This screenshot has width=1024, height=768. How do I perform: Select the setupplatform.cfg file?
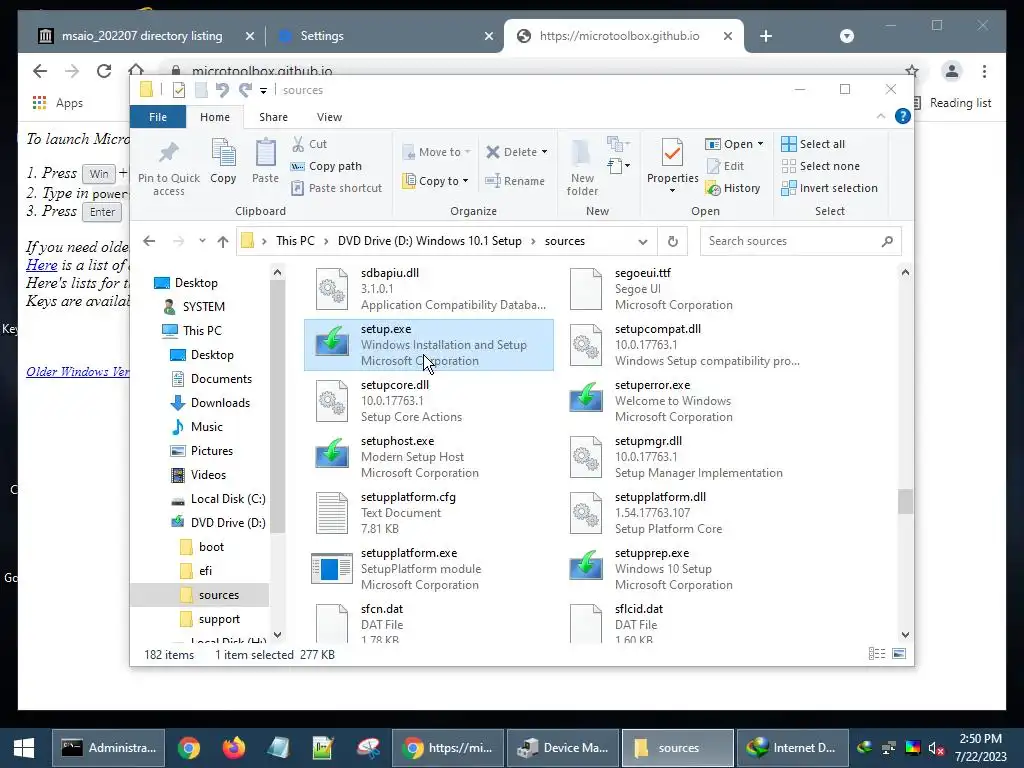[x=428, y=513]
